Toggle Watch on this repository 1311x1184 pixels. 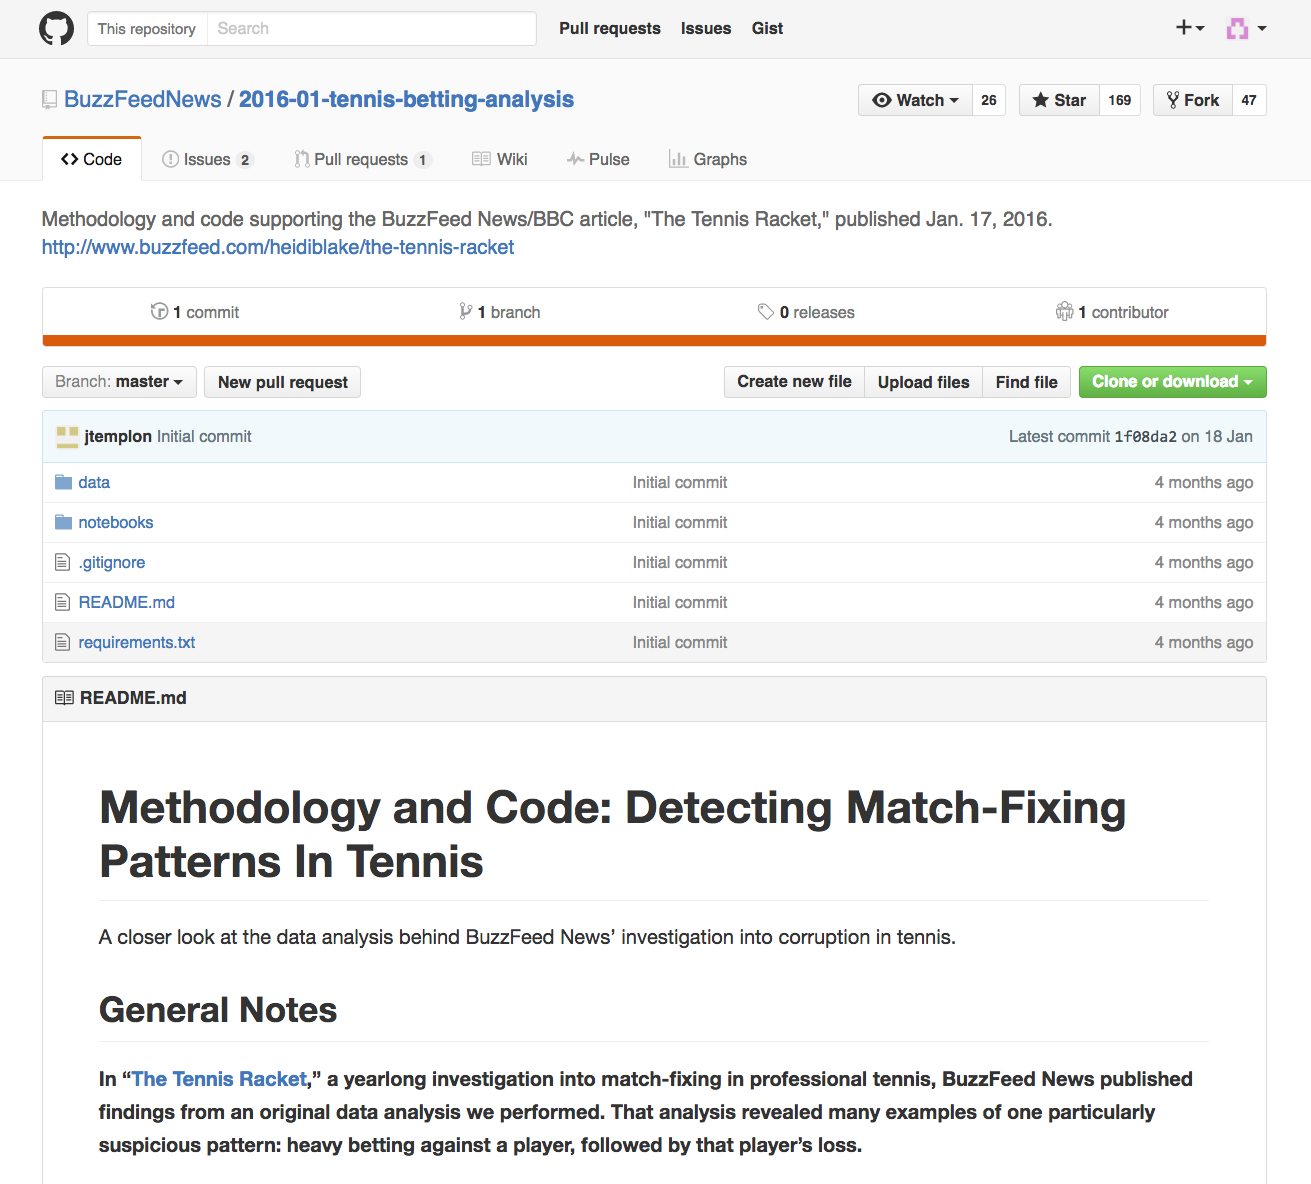[915, 100]
